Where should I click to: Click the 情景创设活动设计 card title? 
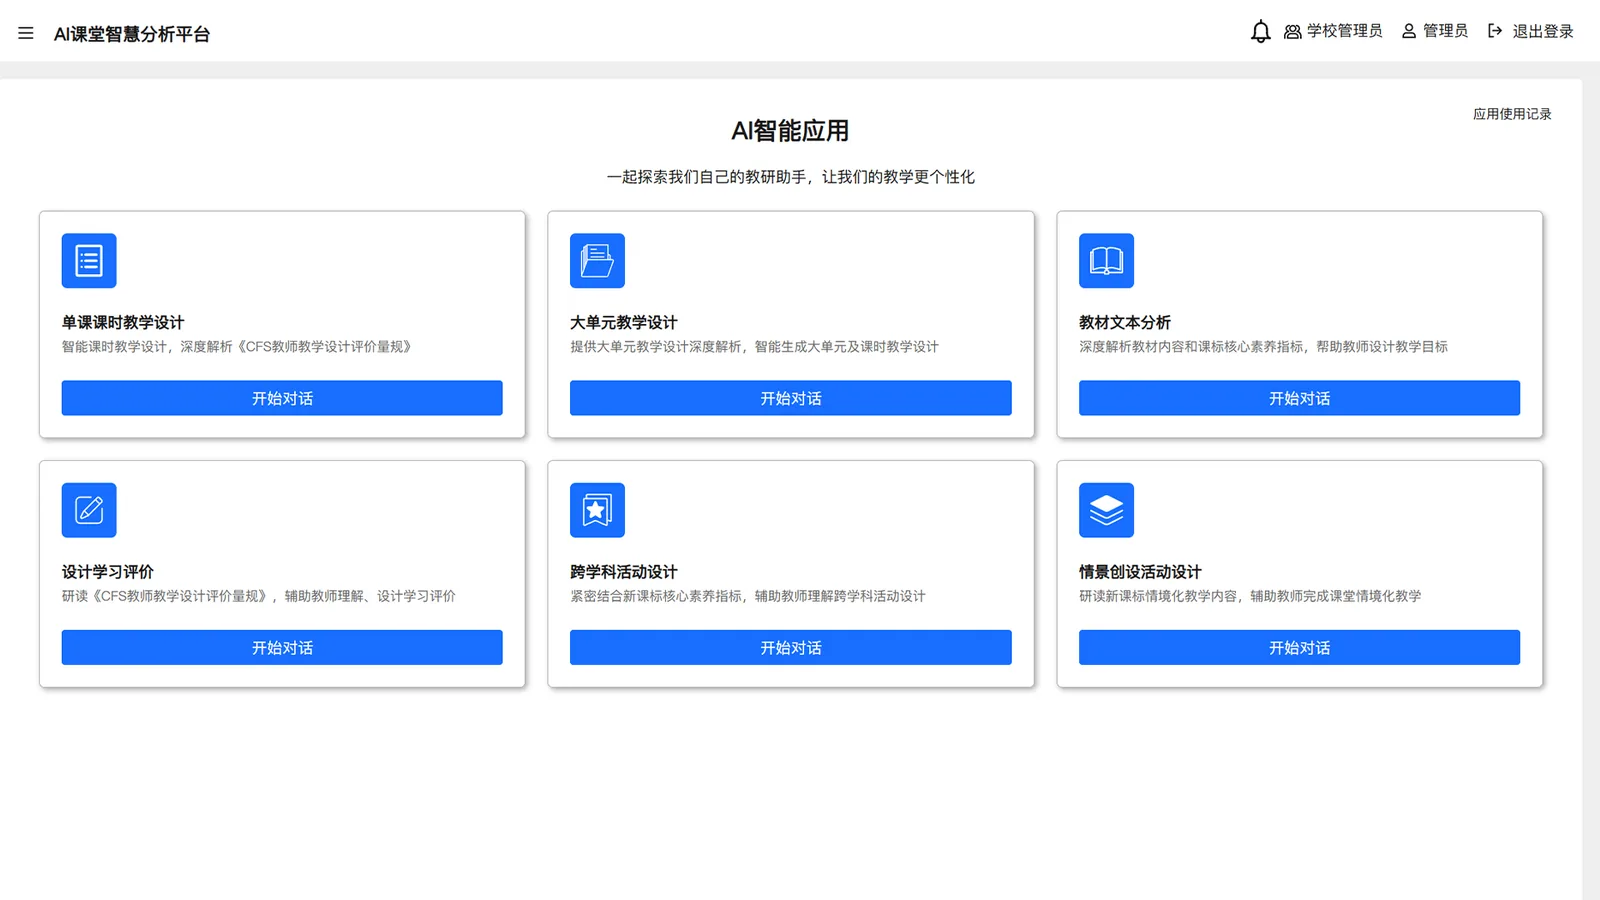pos(1140,572)
